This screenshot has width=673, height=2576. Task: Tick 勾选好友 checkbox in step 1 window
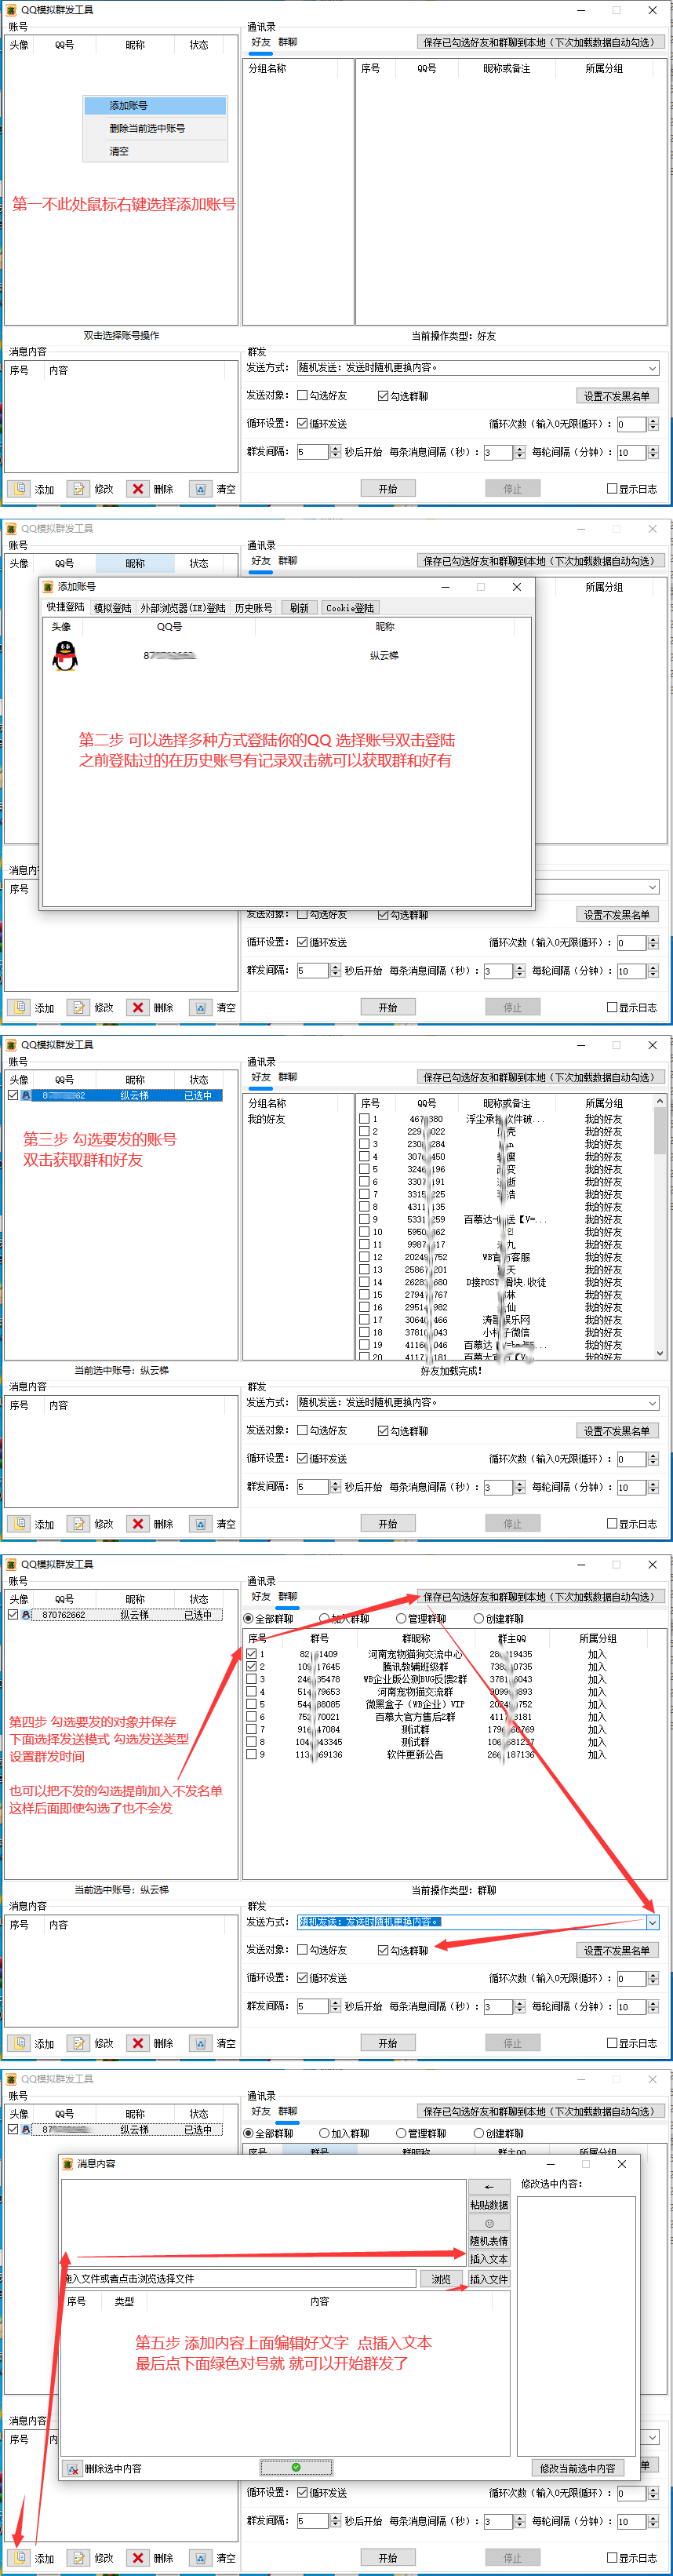(x=302, y=396)
